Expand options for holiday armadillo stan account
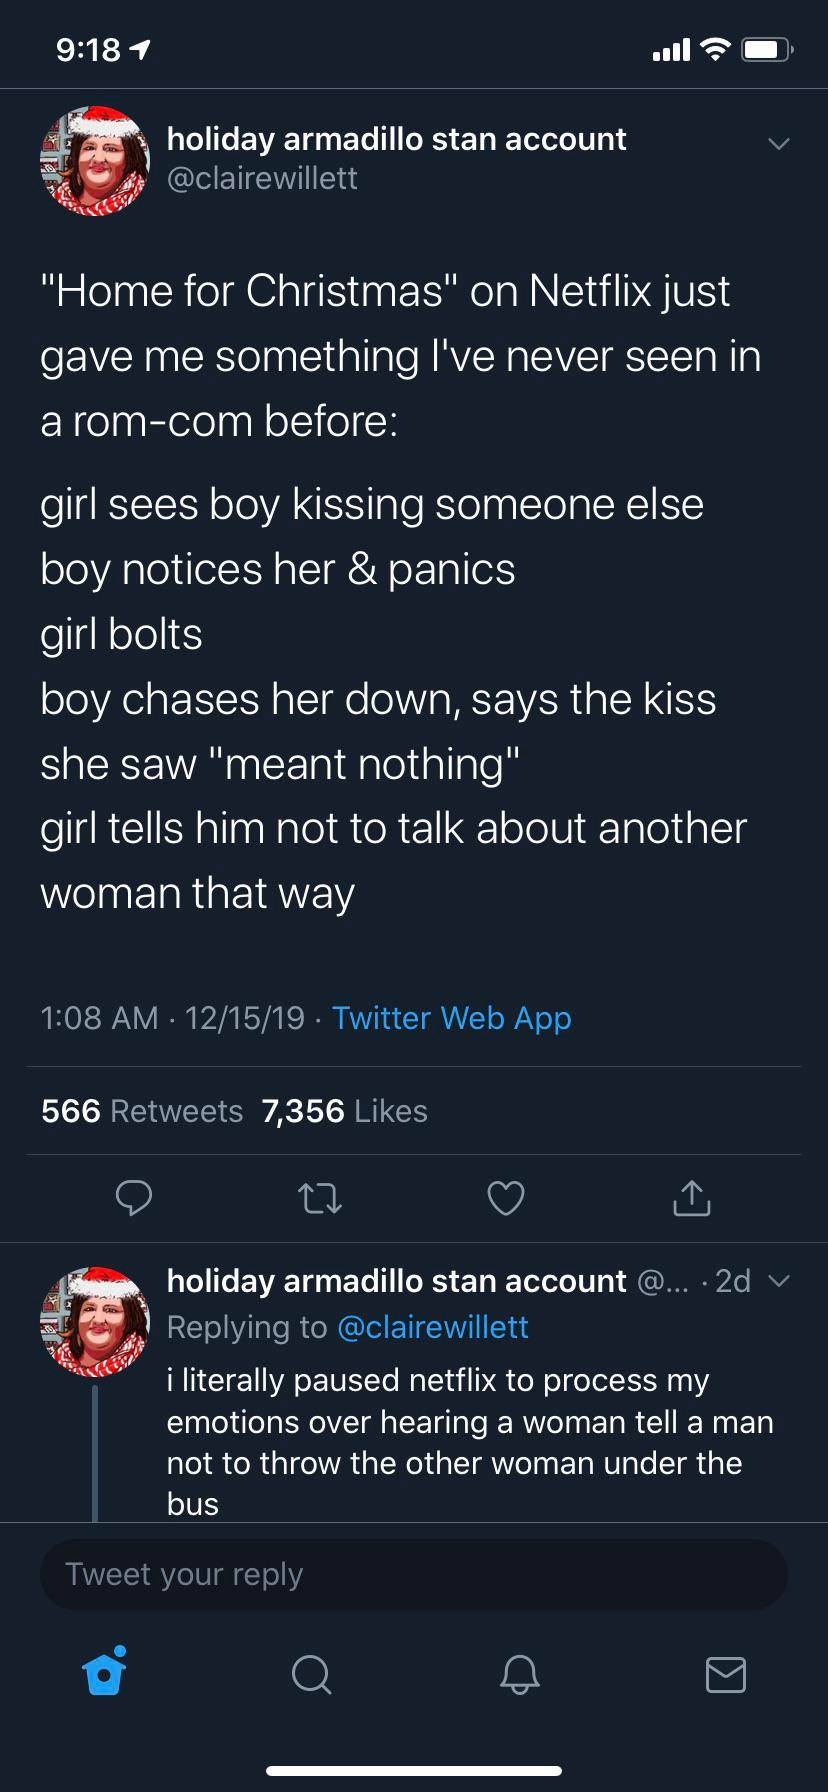 coord(779,143)
